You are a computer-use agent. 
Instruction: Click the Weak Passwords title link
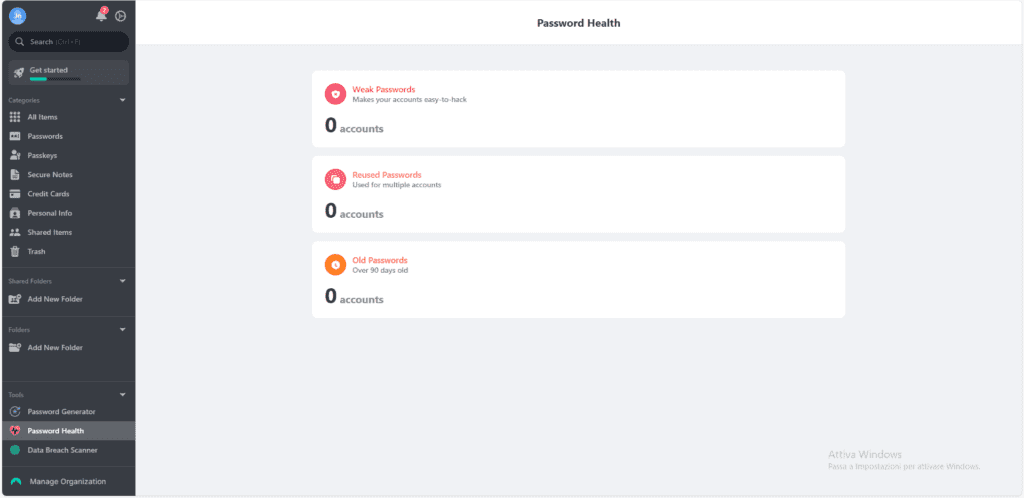click(383, 89)
